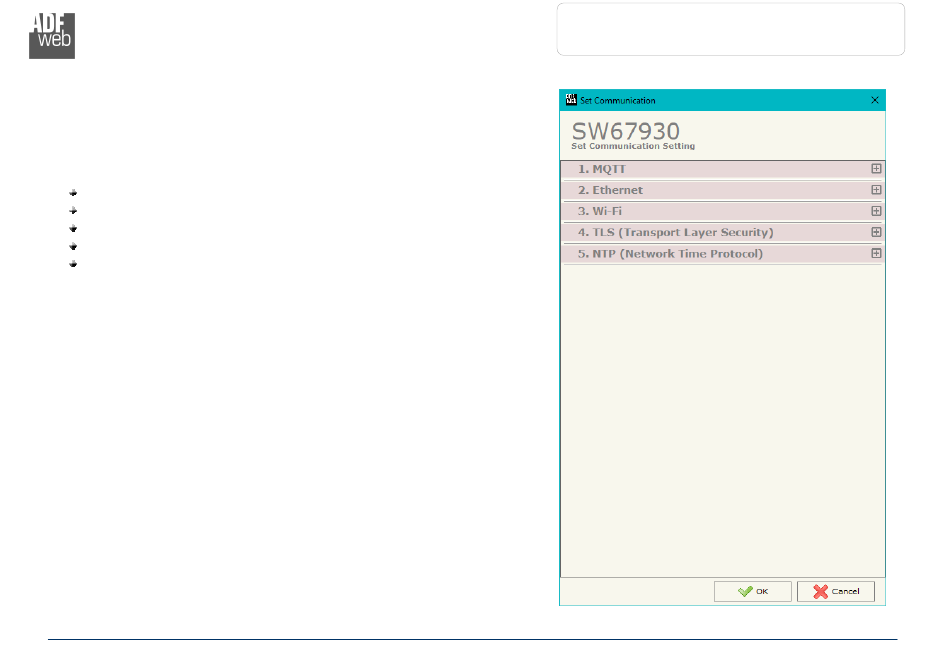Click the ADFweb logo
Screen dimensions: 950x659
[52, 36]
